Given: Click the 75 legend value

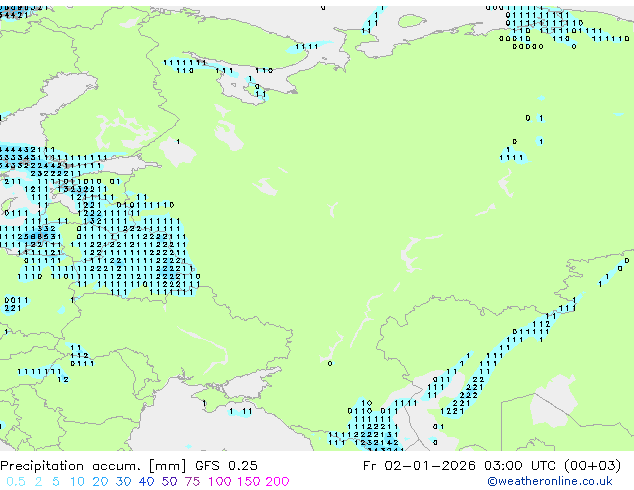Looking at the screenshot, I should tap(192, 482).
